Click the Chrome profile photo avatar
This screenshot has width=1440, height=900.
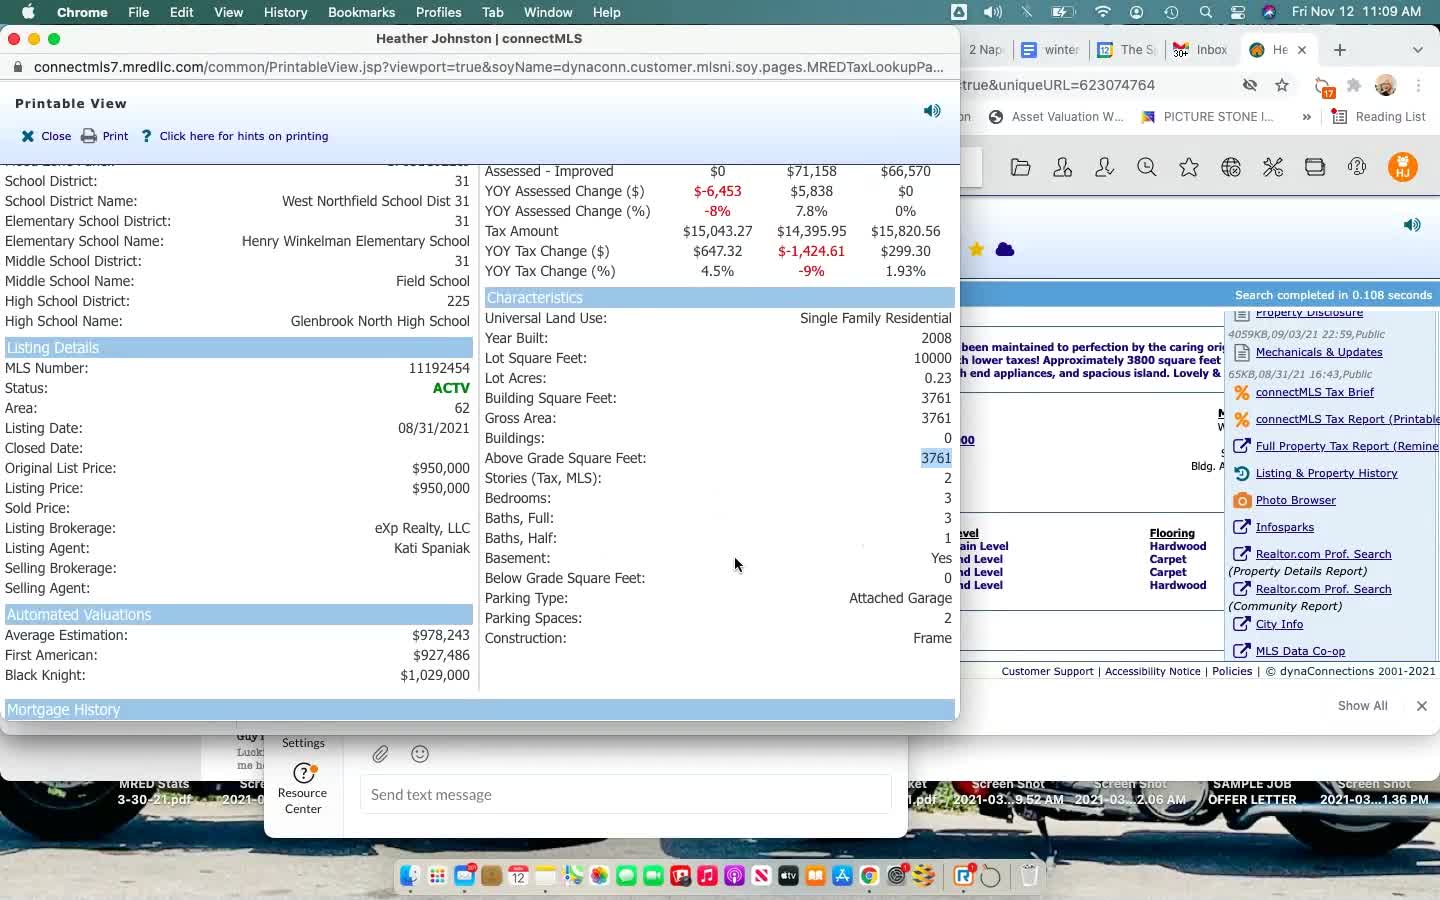(x=1386, y=85)
